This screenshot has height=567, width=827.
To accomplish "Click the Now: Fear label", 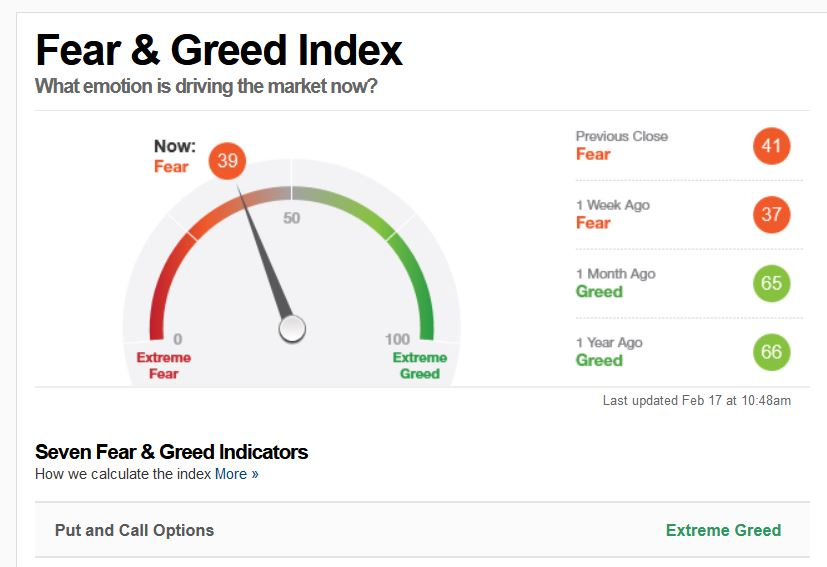I will [x=174, y=156].
